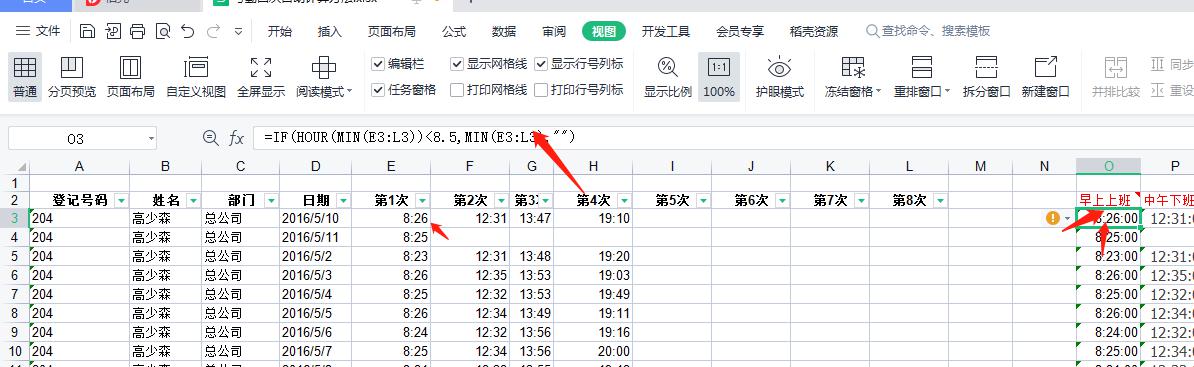
Task: Toggle 编辑栏 formula bar checkbox
Action: pyautogui.click(x=378, y=64)
